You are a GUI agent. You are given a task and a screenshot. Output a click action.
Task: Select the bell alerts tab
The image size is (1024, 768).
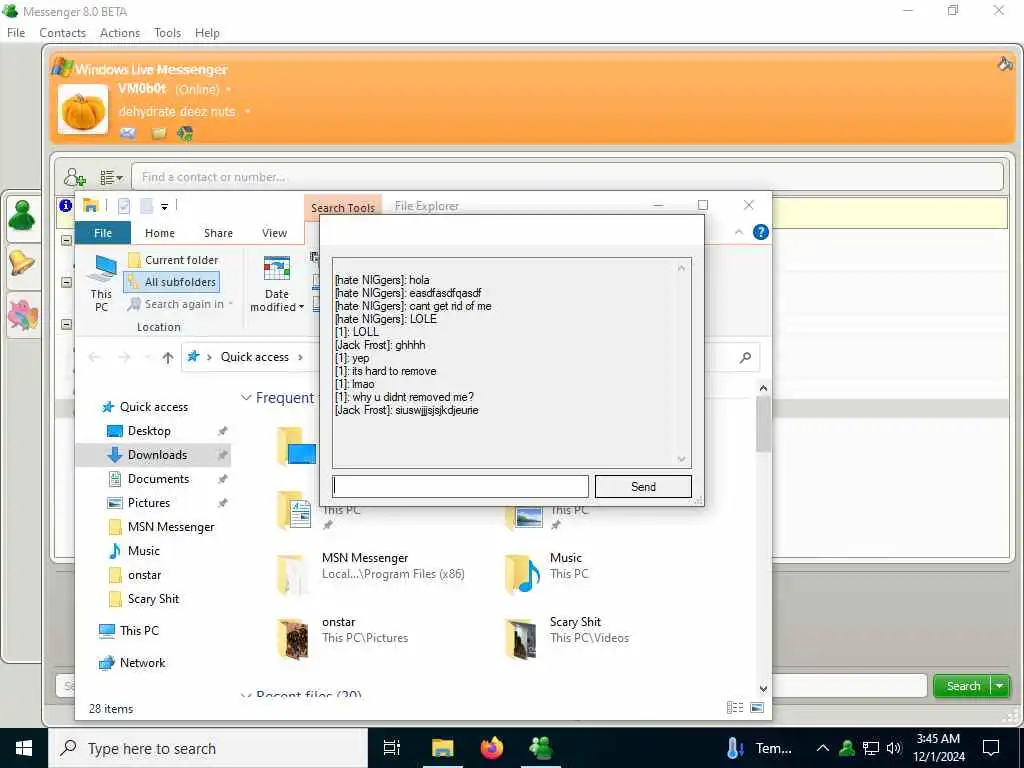pyautogui.click(x=22, y=264)
